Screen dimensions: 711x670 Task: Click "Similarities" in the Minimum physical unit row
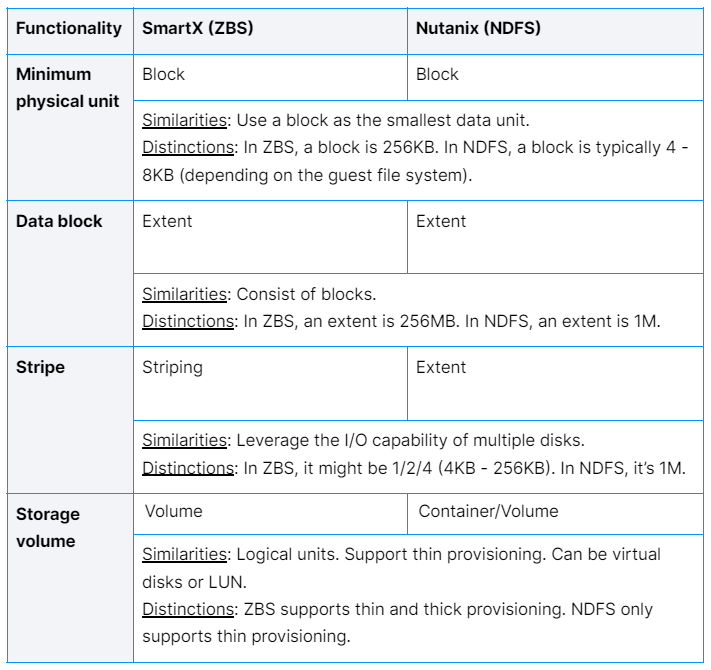[185, 121]
